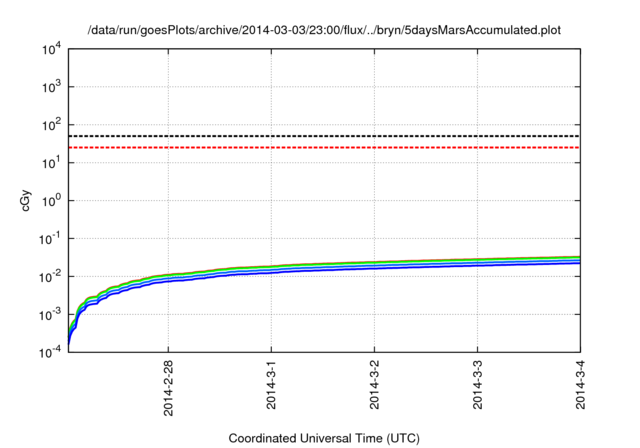Screen dimensions: 640x448
Task: Click the 2014-2-28 date tick label
Action: tap(168, 388)
